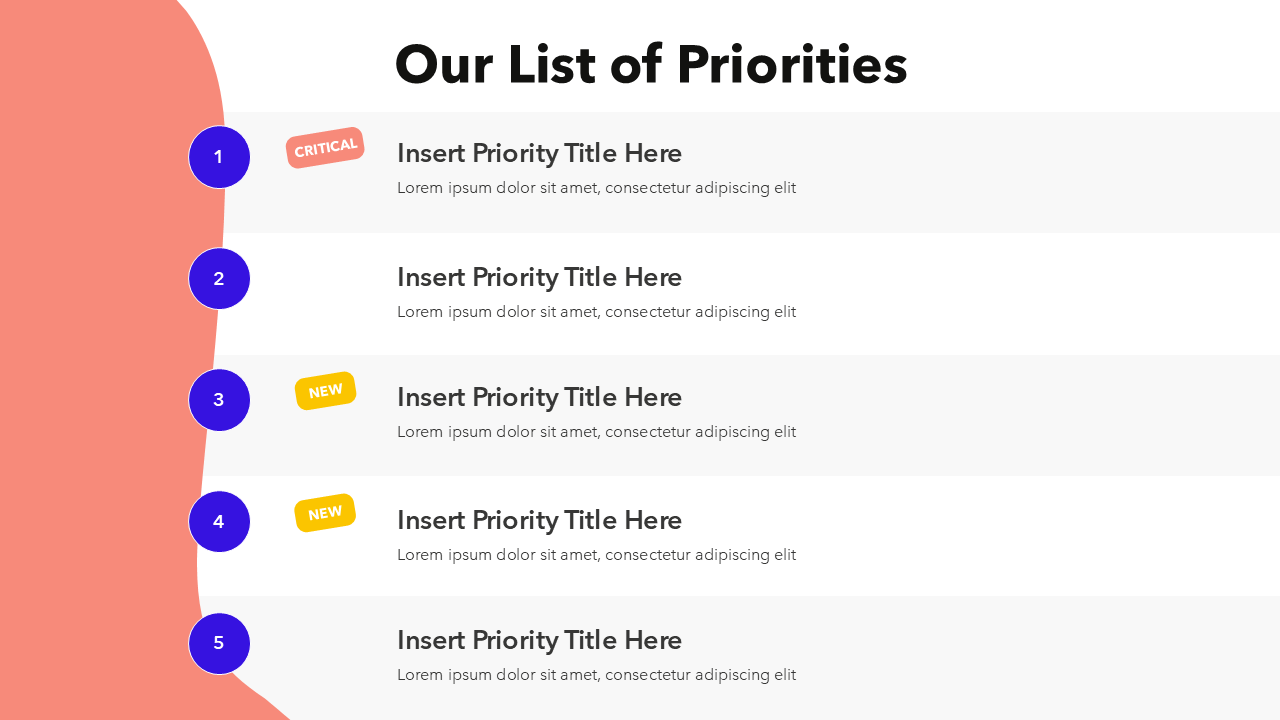The image size is (1280, 720).
Task: Select the first priority title text
Action: pos(539,153)
